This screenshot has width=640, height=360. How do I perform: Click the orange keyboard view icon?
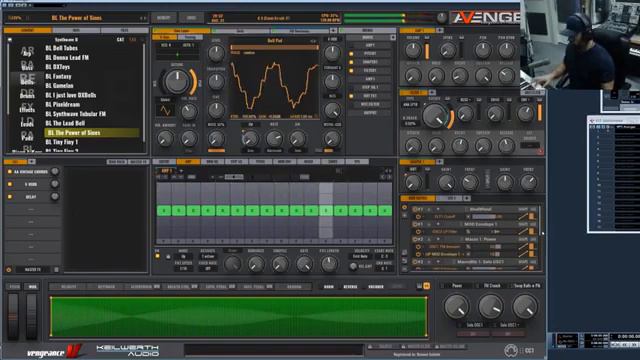tap(427, 286)
